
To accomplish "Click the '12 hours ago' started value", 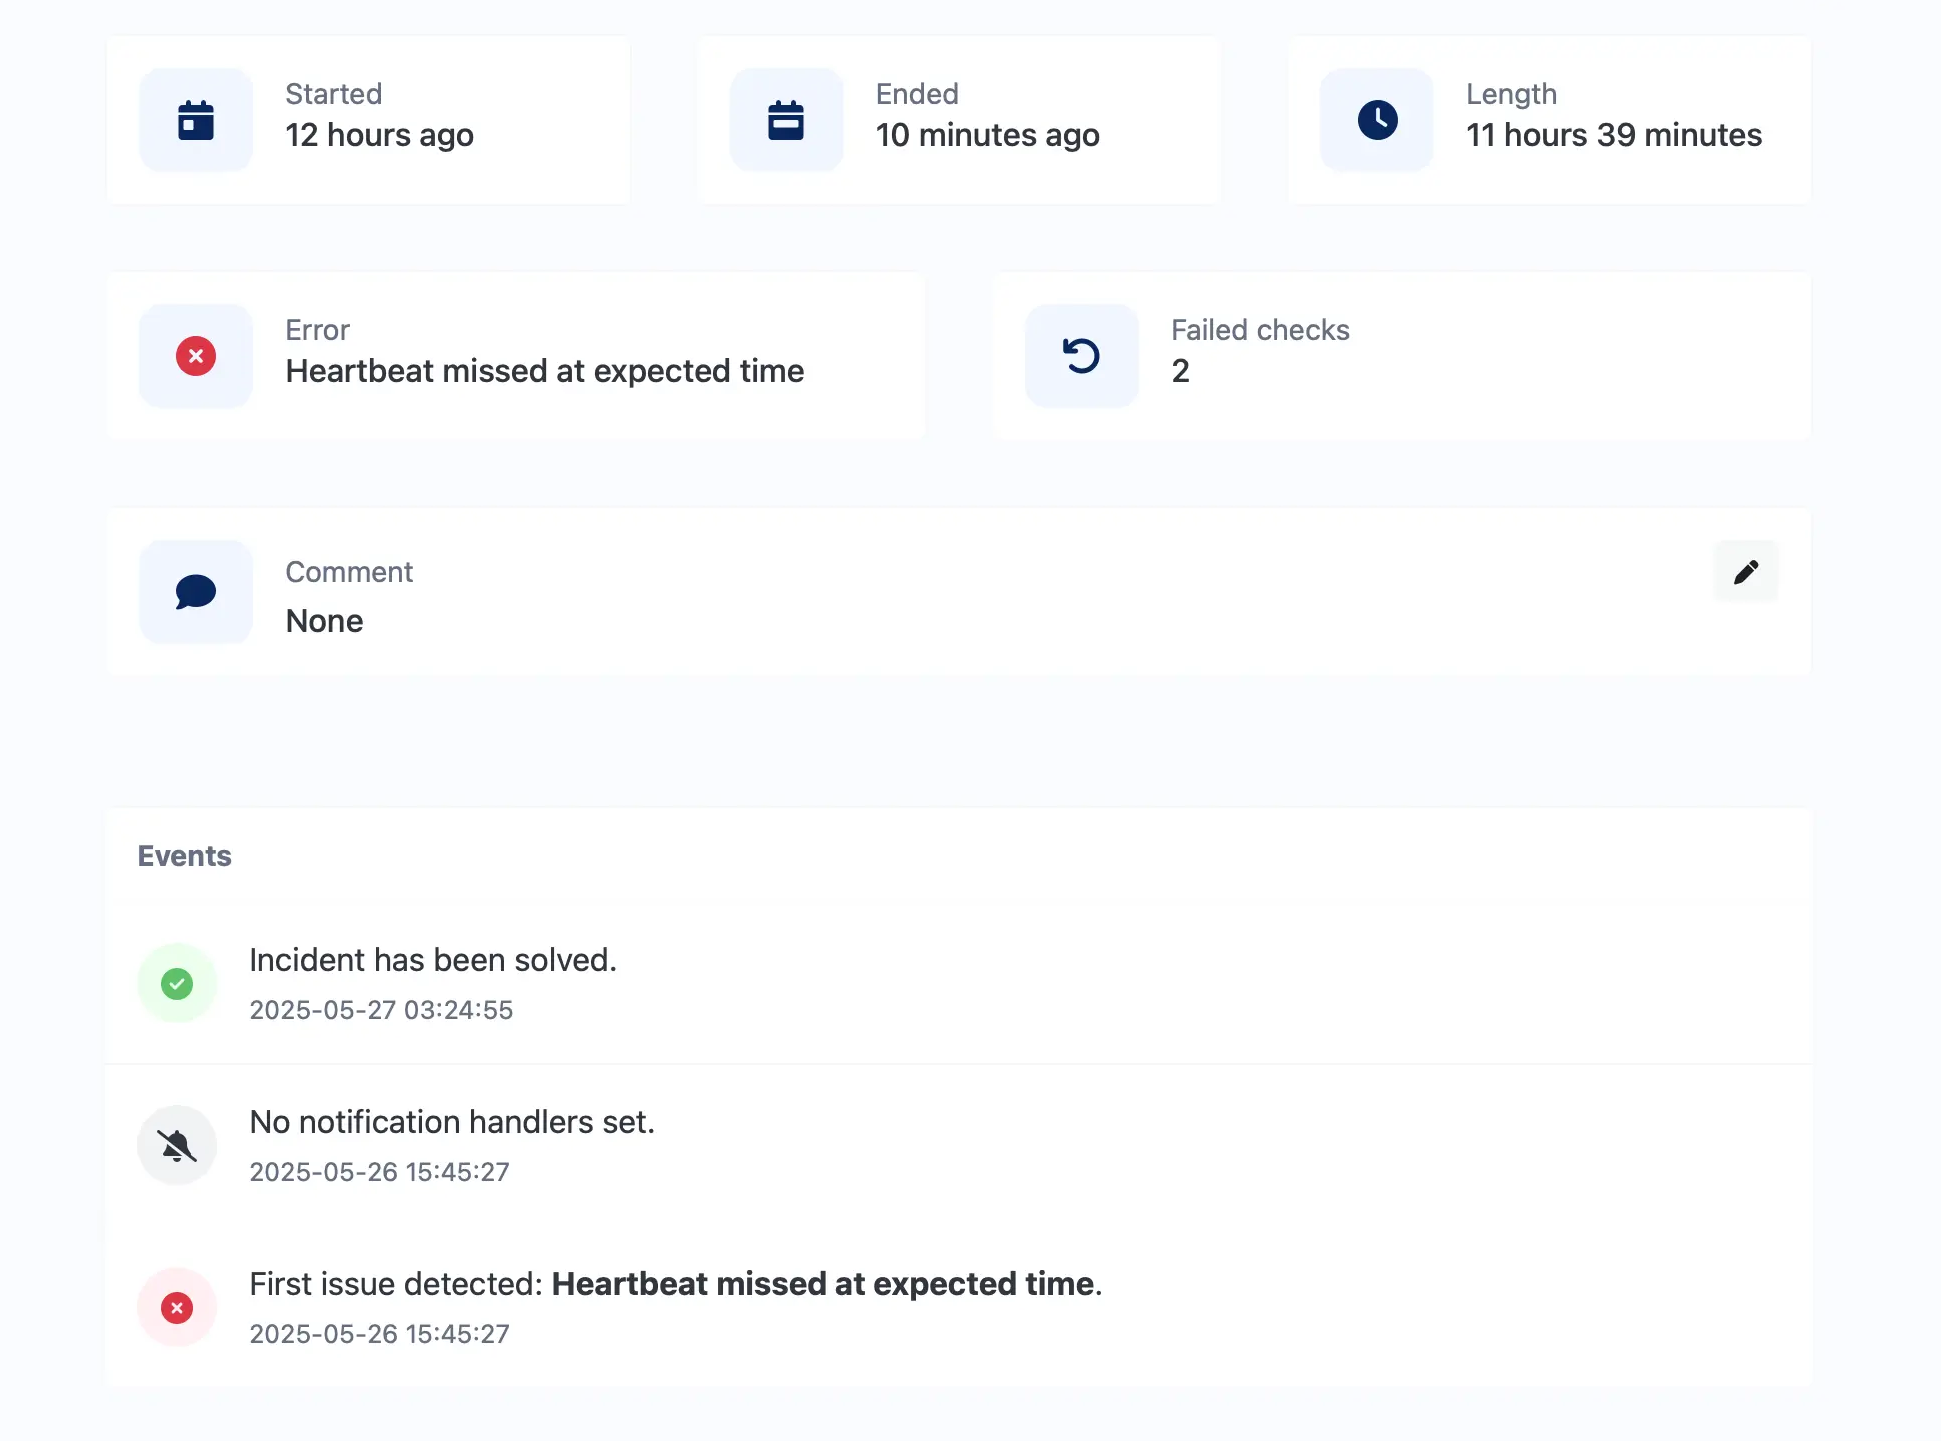I will (x=380, y=135).
